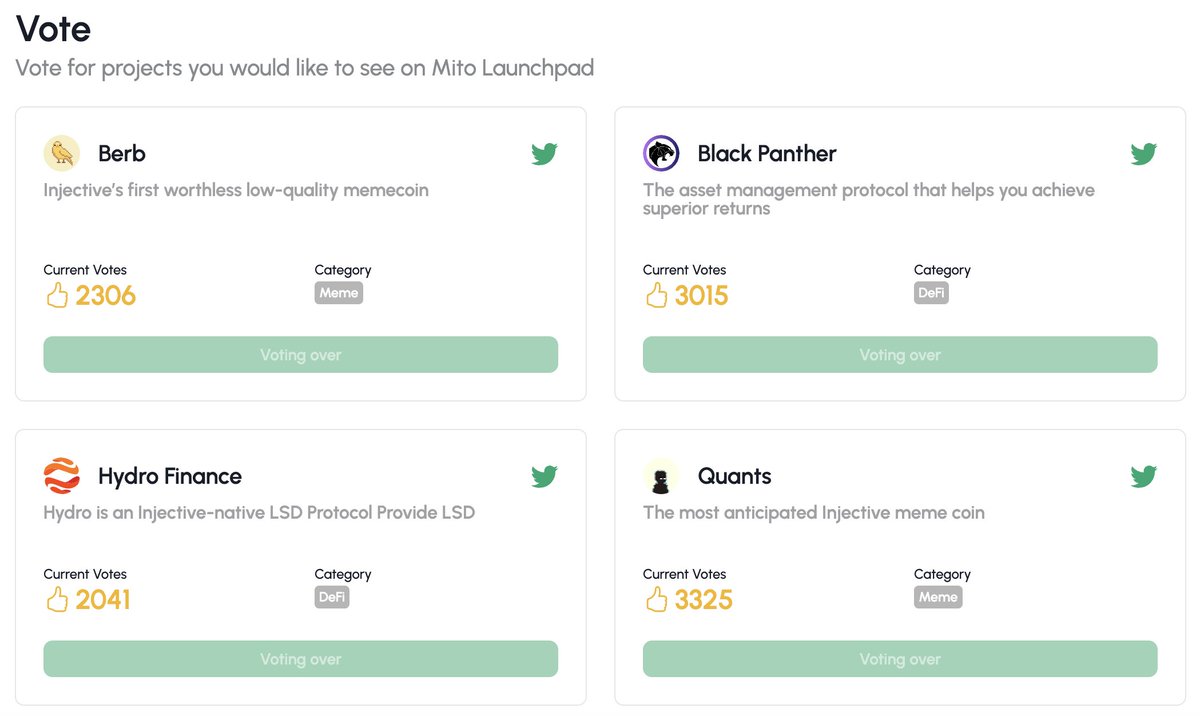
Task: Click thumbs-up icon beside 3325 votes
Action: [x=656, y=599]
